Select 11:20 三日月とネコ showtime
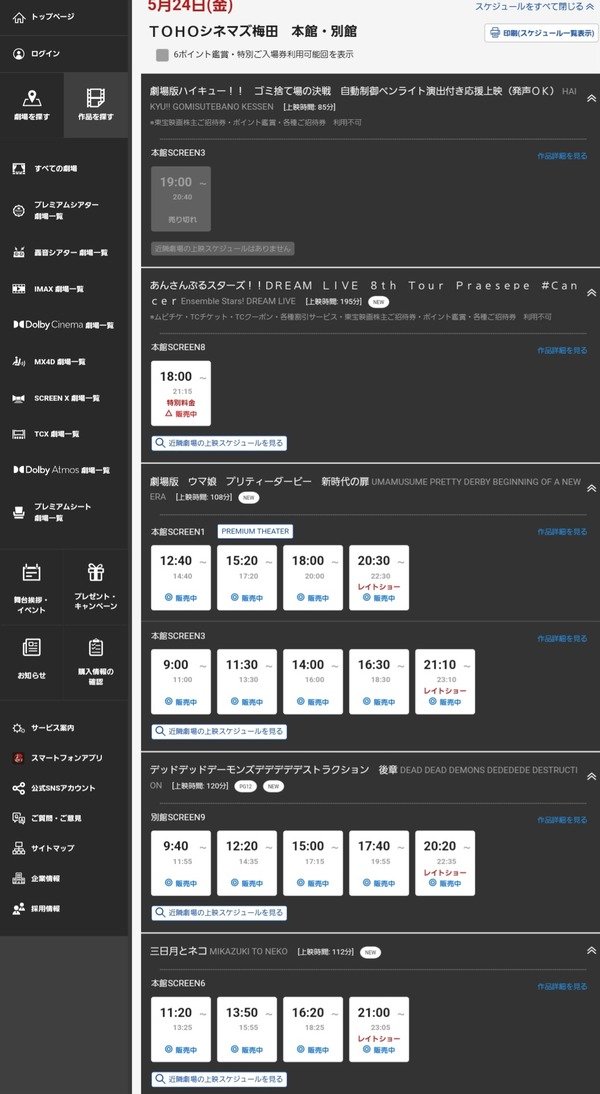 coord(181,1029)
